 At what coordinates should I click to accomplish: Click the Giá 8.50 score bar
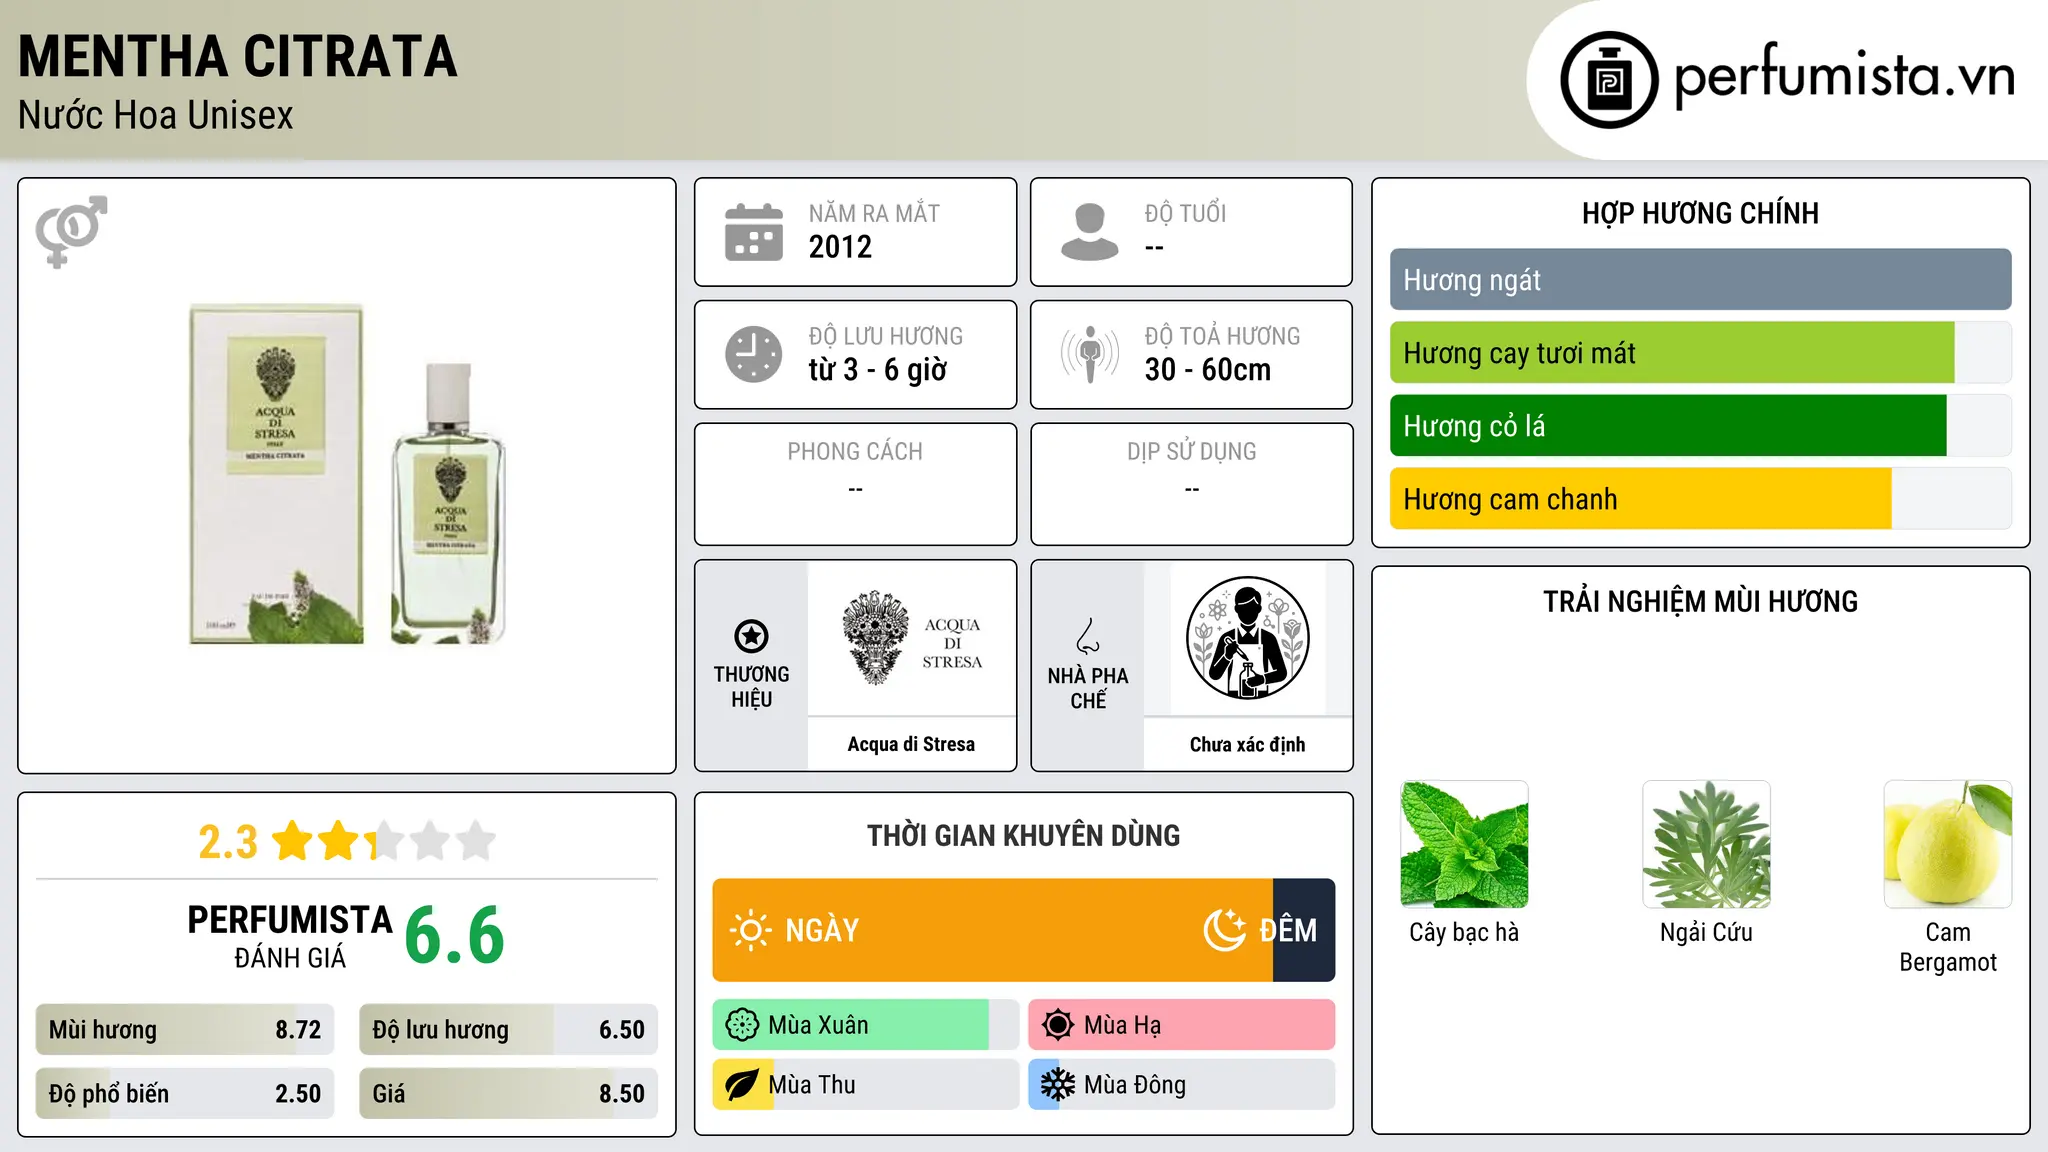(x=508, y=1094)
